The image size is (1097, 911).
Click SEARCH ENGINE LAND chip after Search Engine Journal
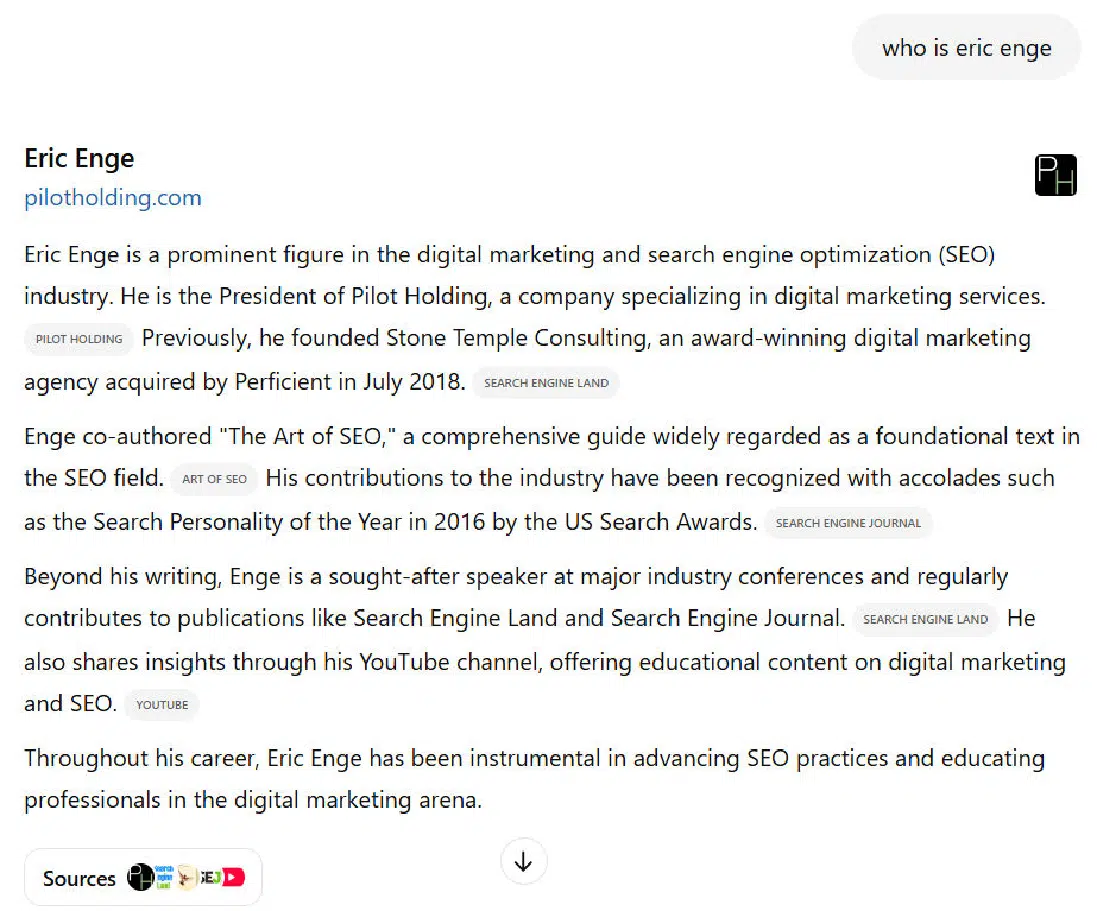point(925,619)
